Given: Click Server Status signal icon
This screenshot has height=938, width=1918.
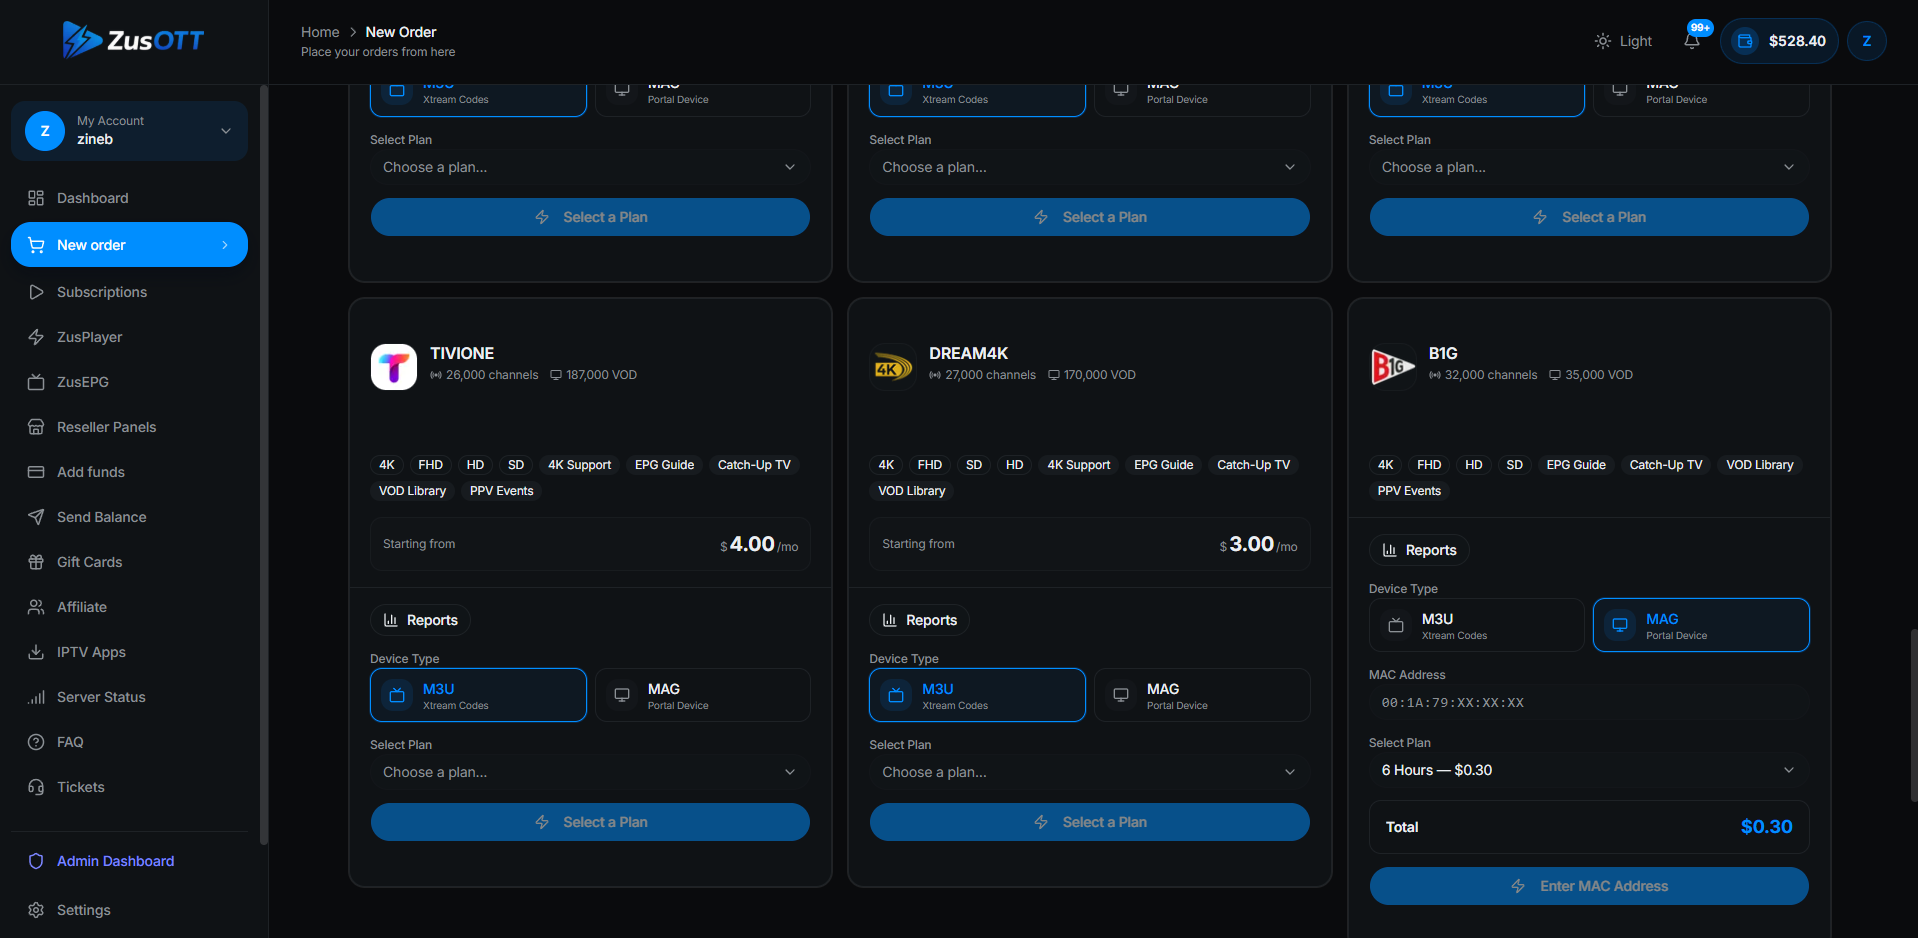Looking at the screenshot, I should point(36,697).
